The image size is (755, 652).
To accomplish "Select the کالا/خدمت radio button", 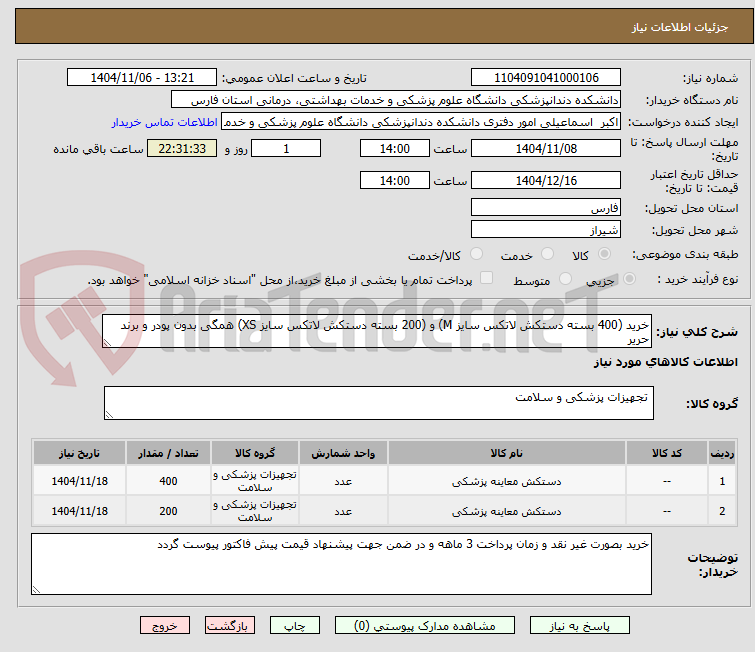I will pos(476,254).
